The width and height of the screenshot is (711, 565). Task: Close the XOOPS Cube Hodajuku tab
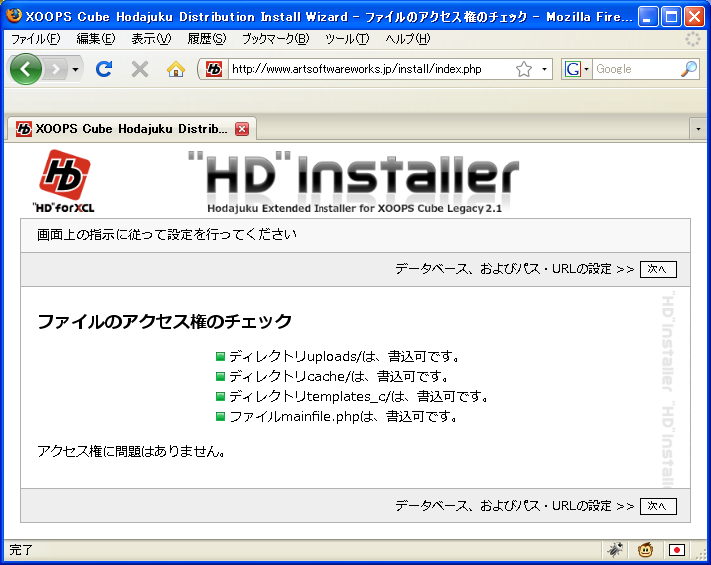[x=242, y=129]
